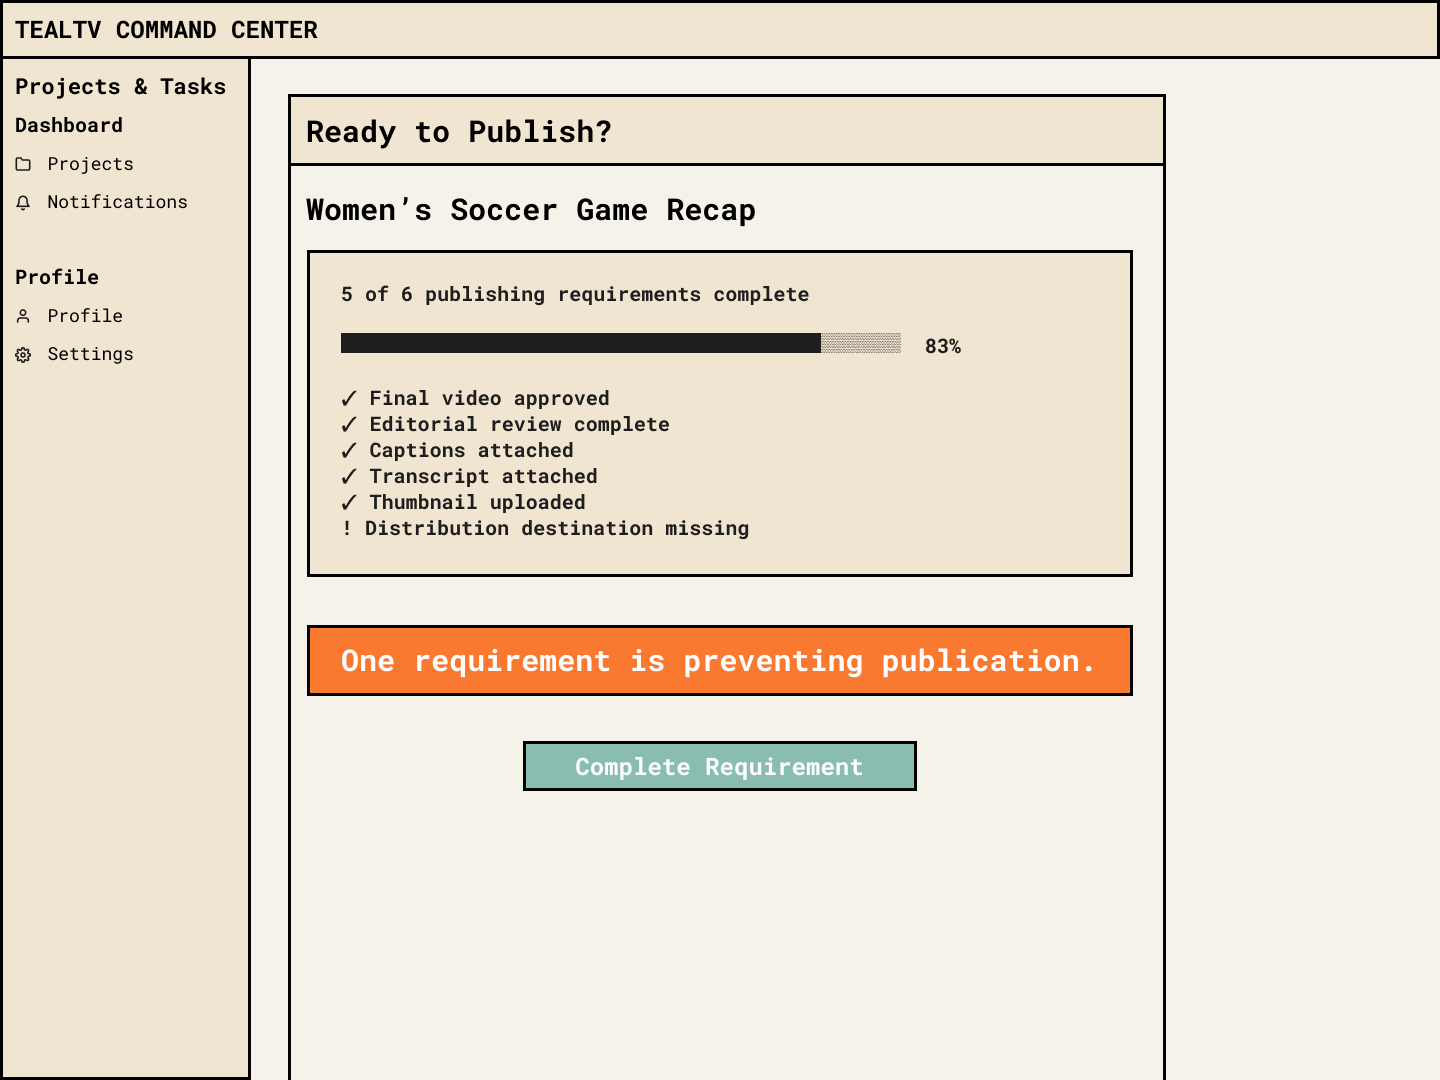
Task: Select 'Editorial review complete' line
Action: point(505,424)
